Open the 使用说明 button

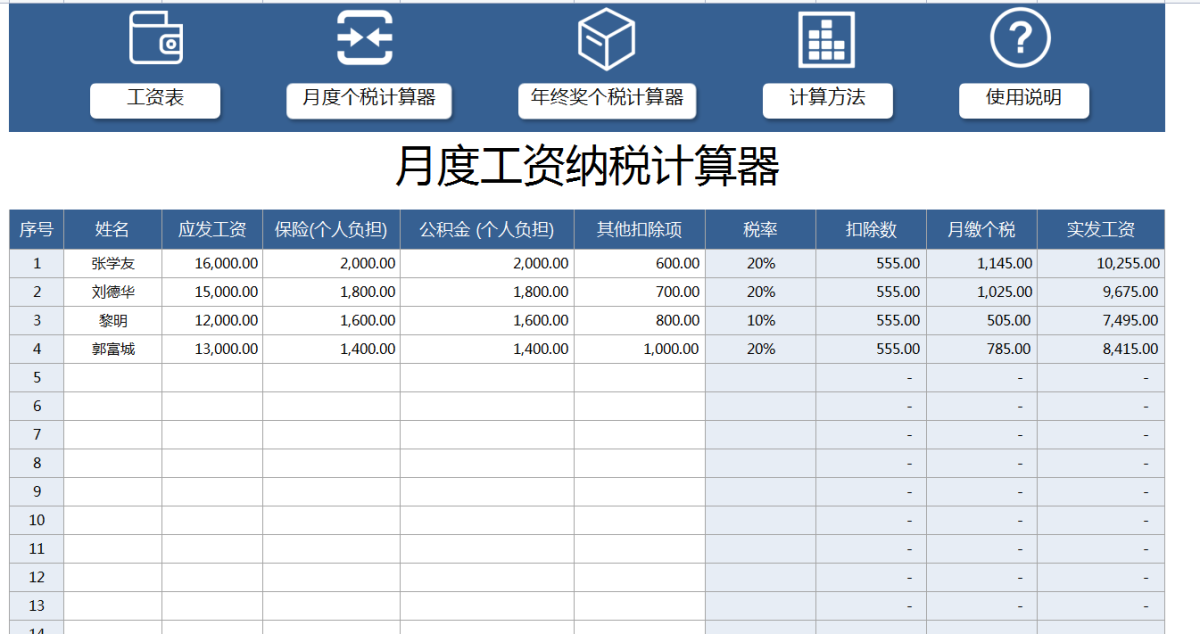click(x=1023, y=99)
